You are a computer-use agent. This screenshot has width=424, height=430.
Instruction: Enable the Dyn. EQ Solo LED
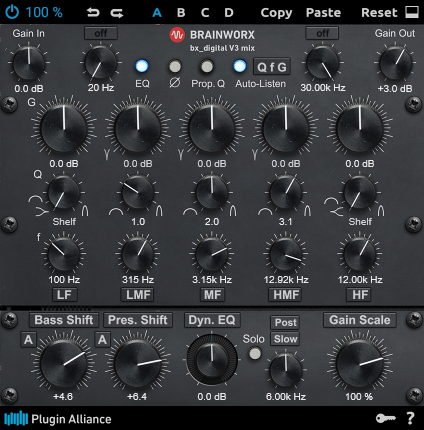(255, 354)
